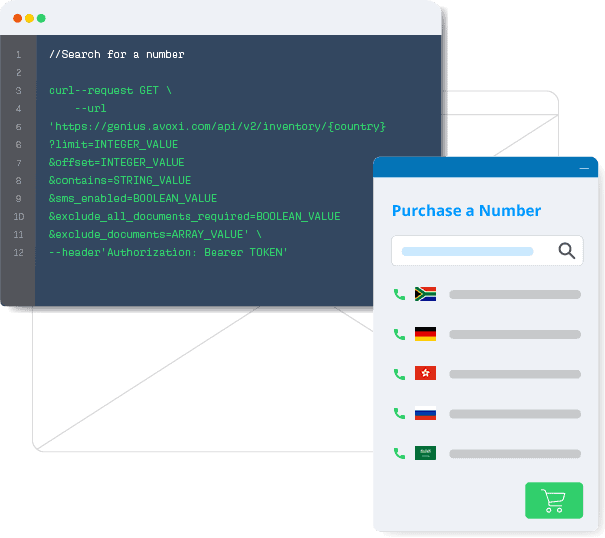Click the red close dot on code window
Viewport: 605px width, 538px height.
pyautogui.click(x=17, y=18)
